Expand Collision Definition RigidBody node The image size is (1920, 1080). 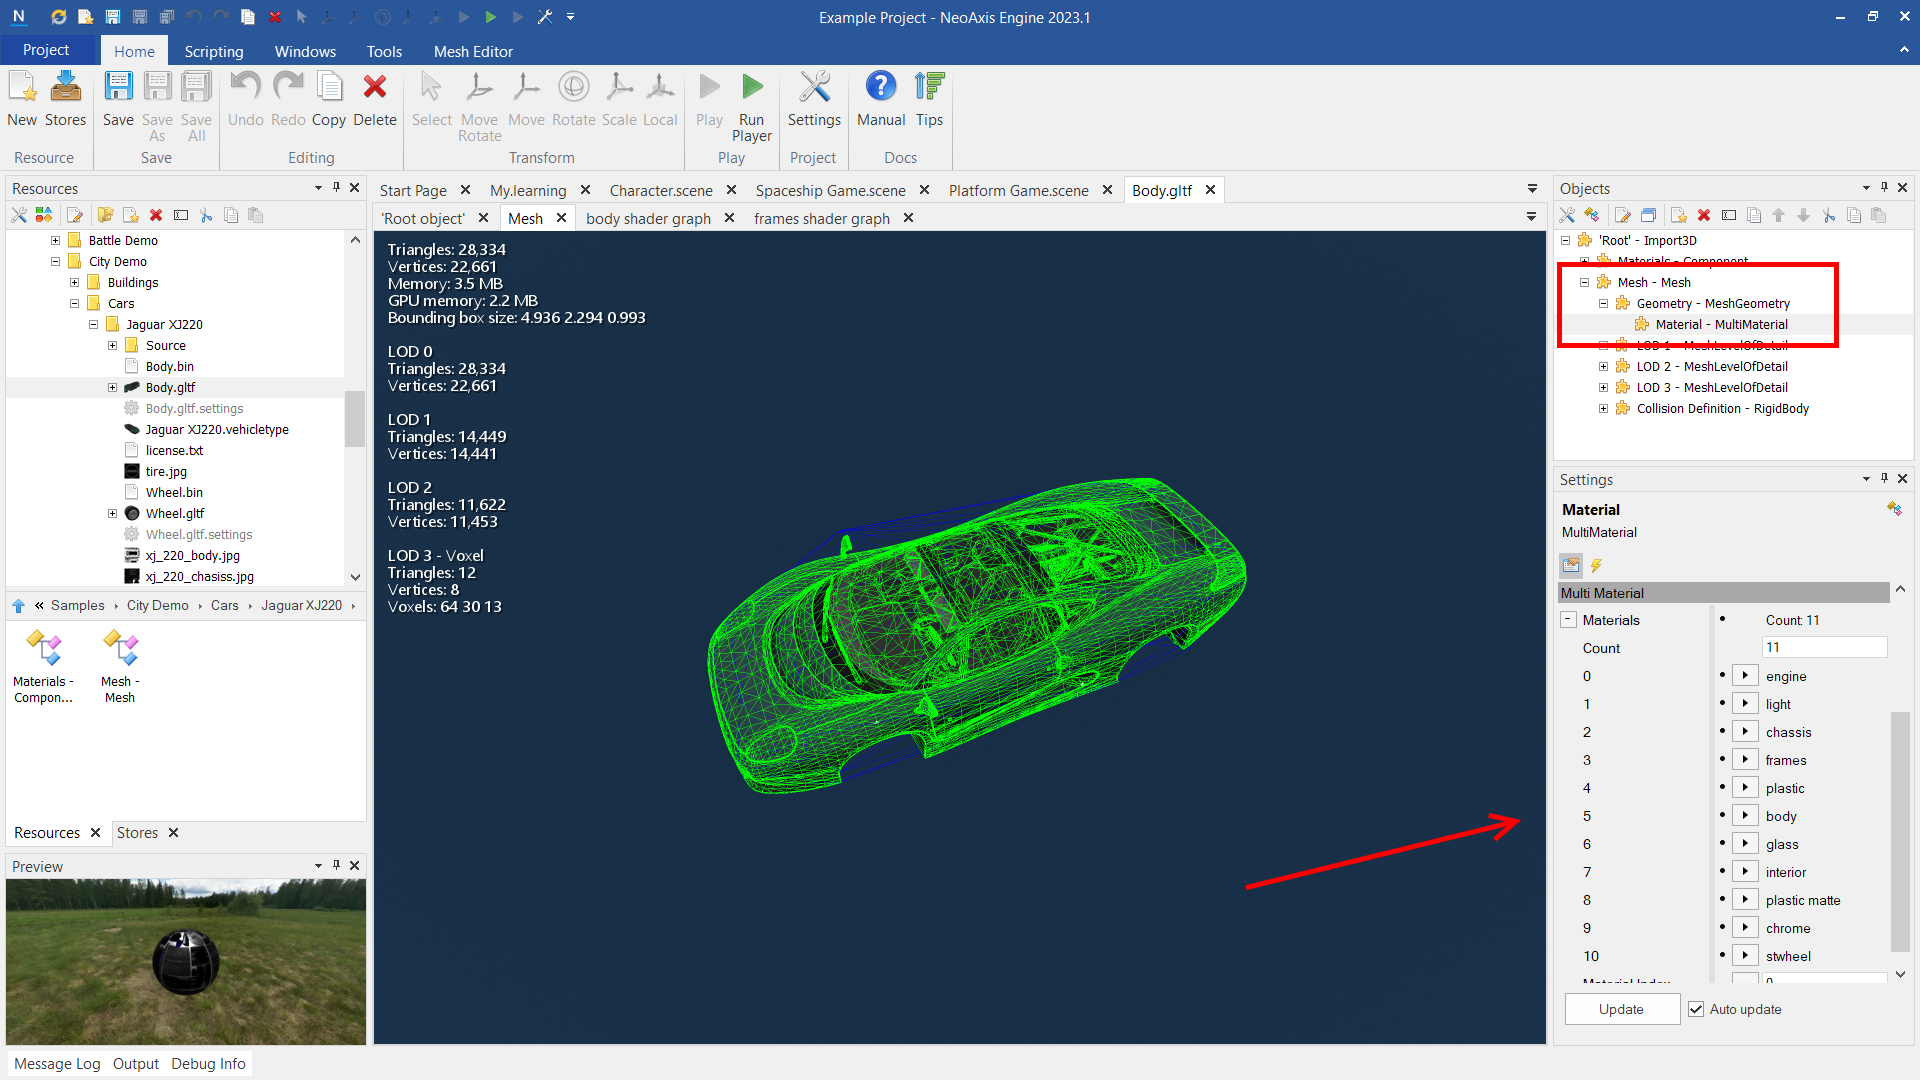1603,409
